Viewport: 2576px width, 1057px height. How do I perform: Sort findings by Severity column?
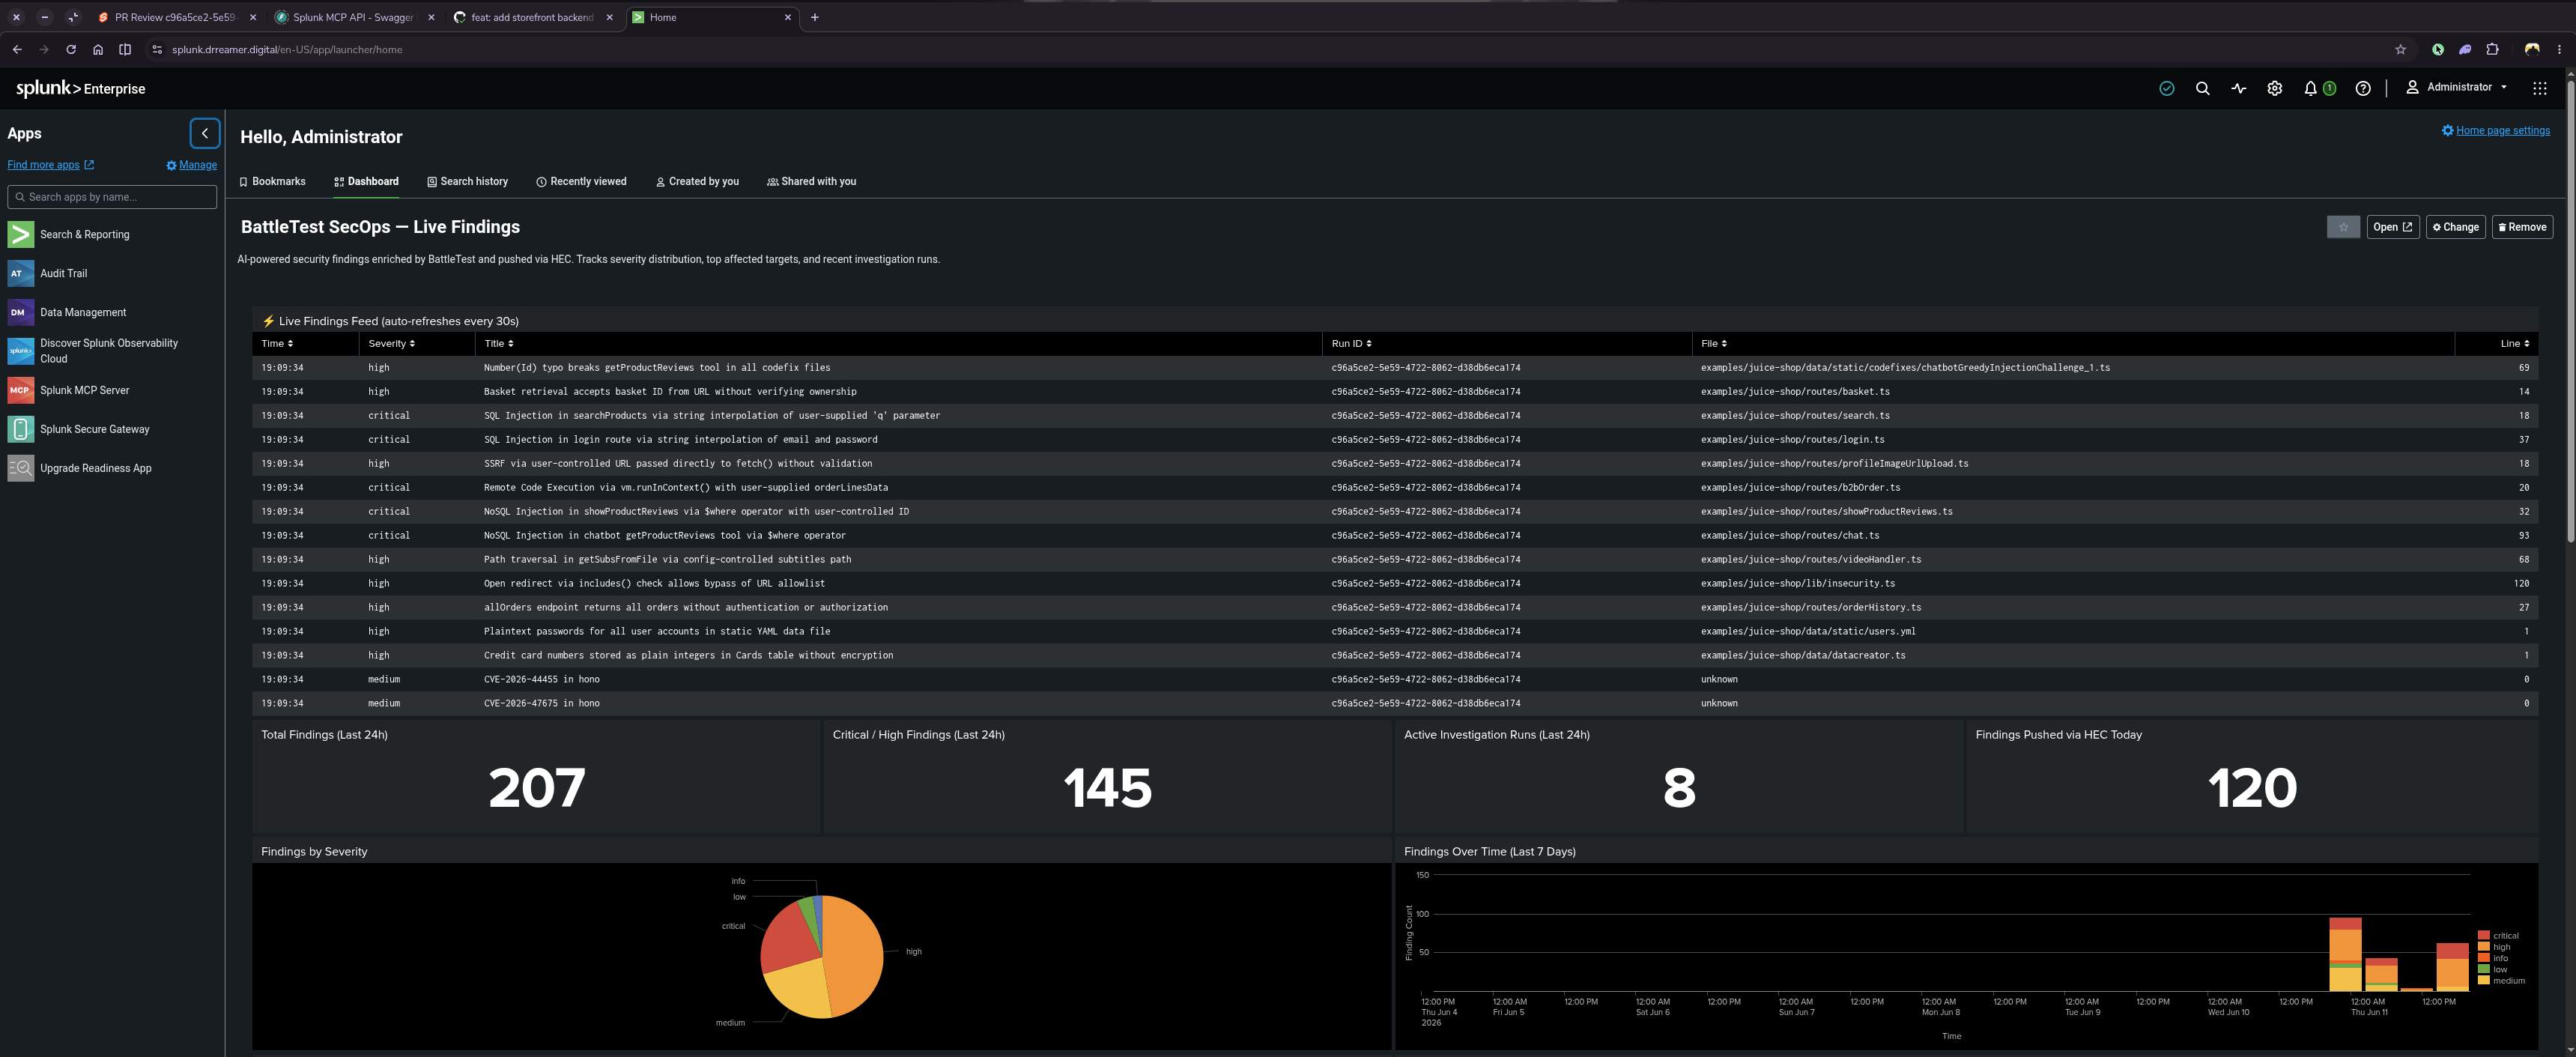tap(391, 344)
